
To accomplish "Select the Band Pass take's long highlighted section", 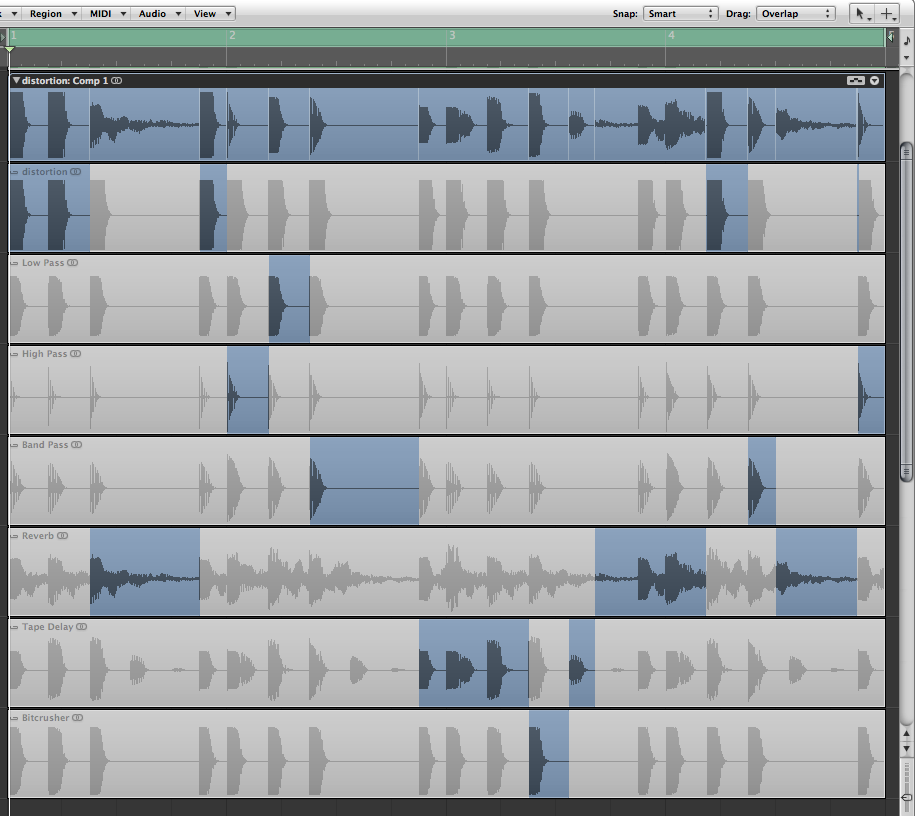I will 364,480.
